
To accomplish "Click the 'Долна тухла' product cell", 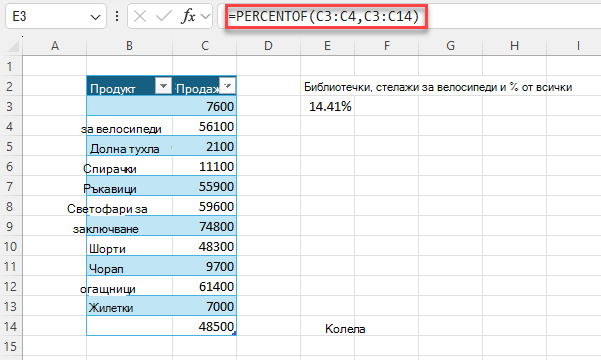I will click(x=130, y=146).
